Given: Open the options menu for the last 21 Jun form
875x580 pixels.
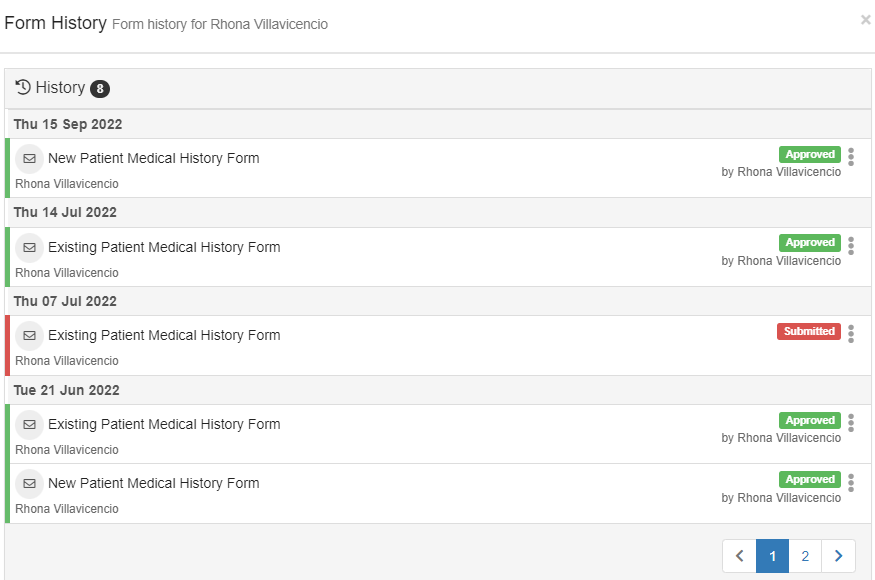Looking at the screenshot, I should (851, 483).
